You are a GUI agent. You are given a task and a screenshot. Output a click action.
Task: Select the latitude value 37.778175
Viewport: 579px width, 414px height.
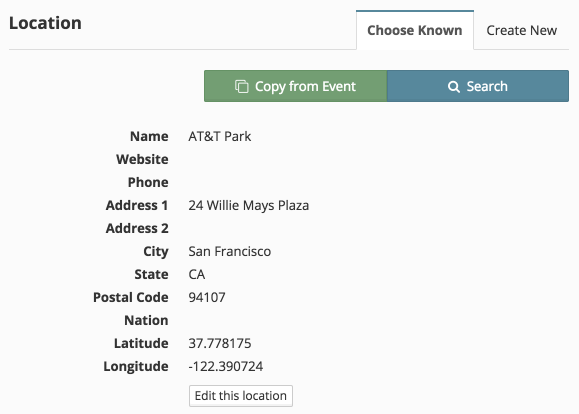[220, 343]
